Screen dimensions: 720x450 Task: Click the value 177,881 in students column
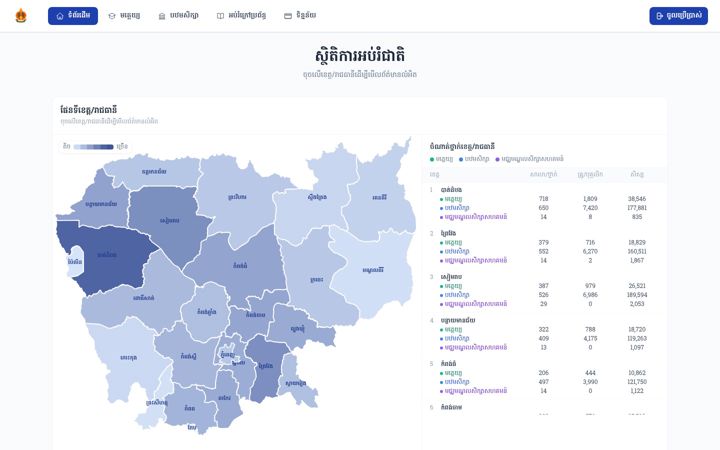click(637, 208)
